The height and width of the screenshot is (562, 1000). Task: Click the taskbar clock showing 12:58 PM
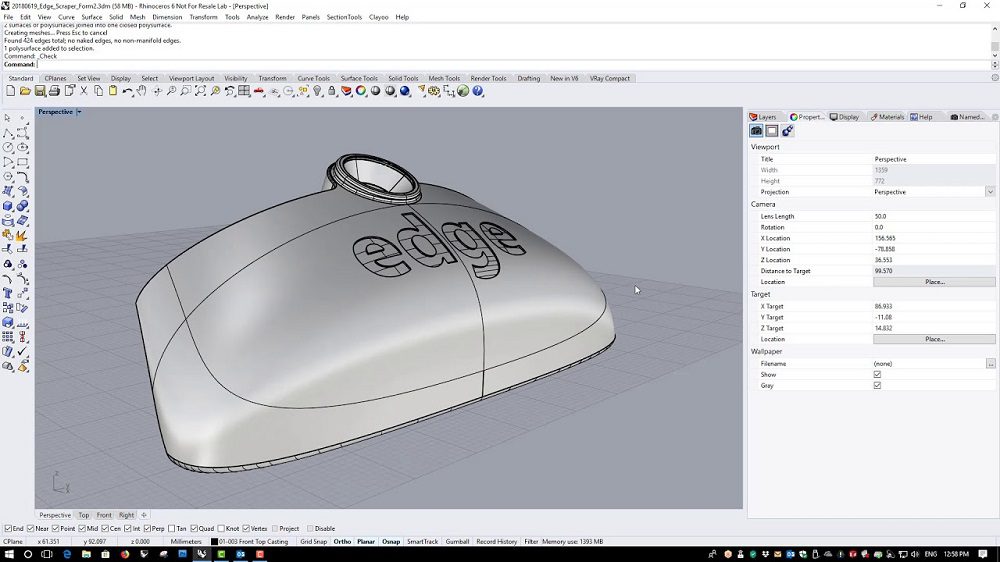(x=955, y=554)
